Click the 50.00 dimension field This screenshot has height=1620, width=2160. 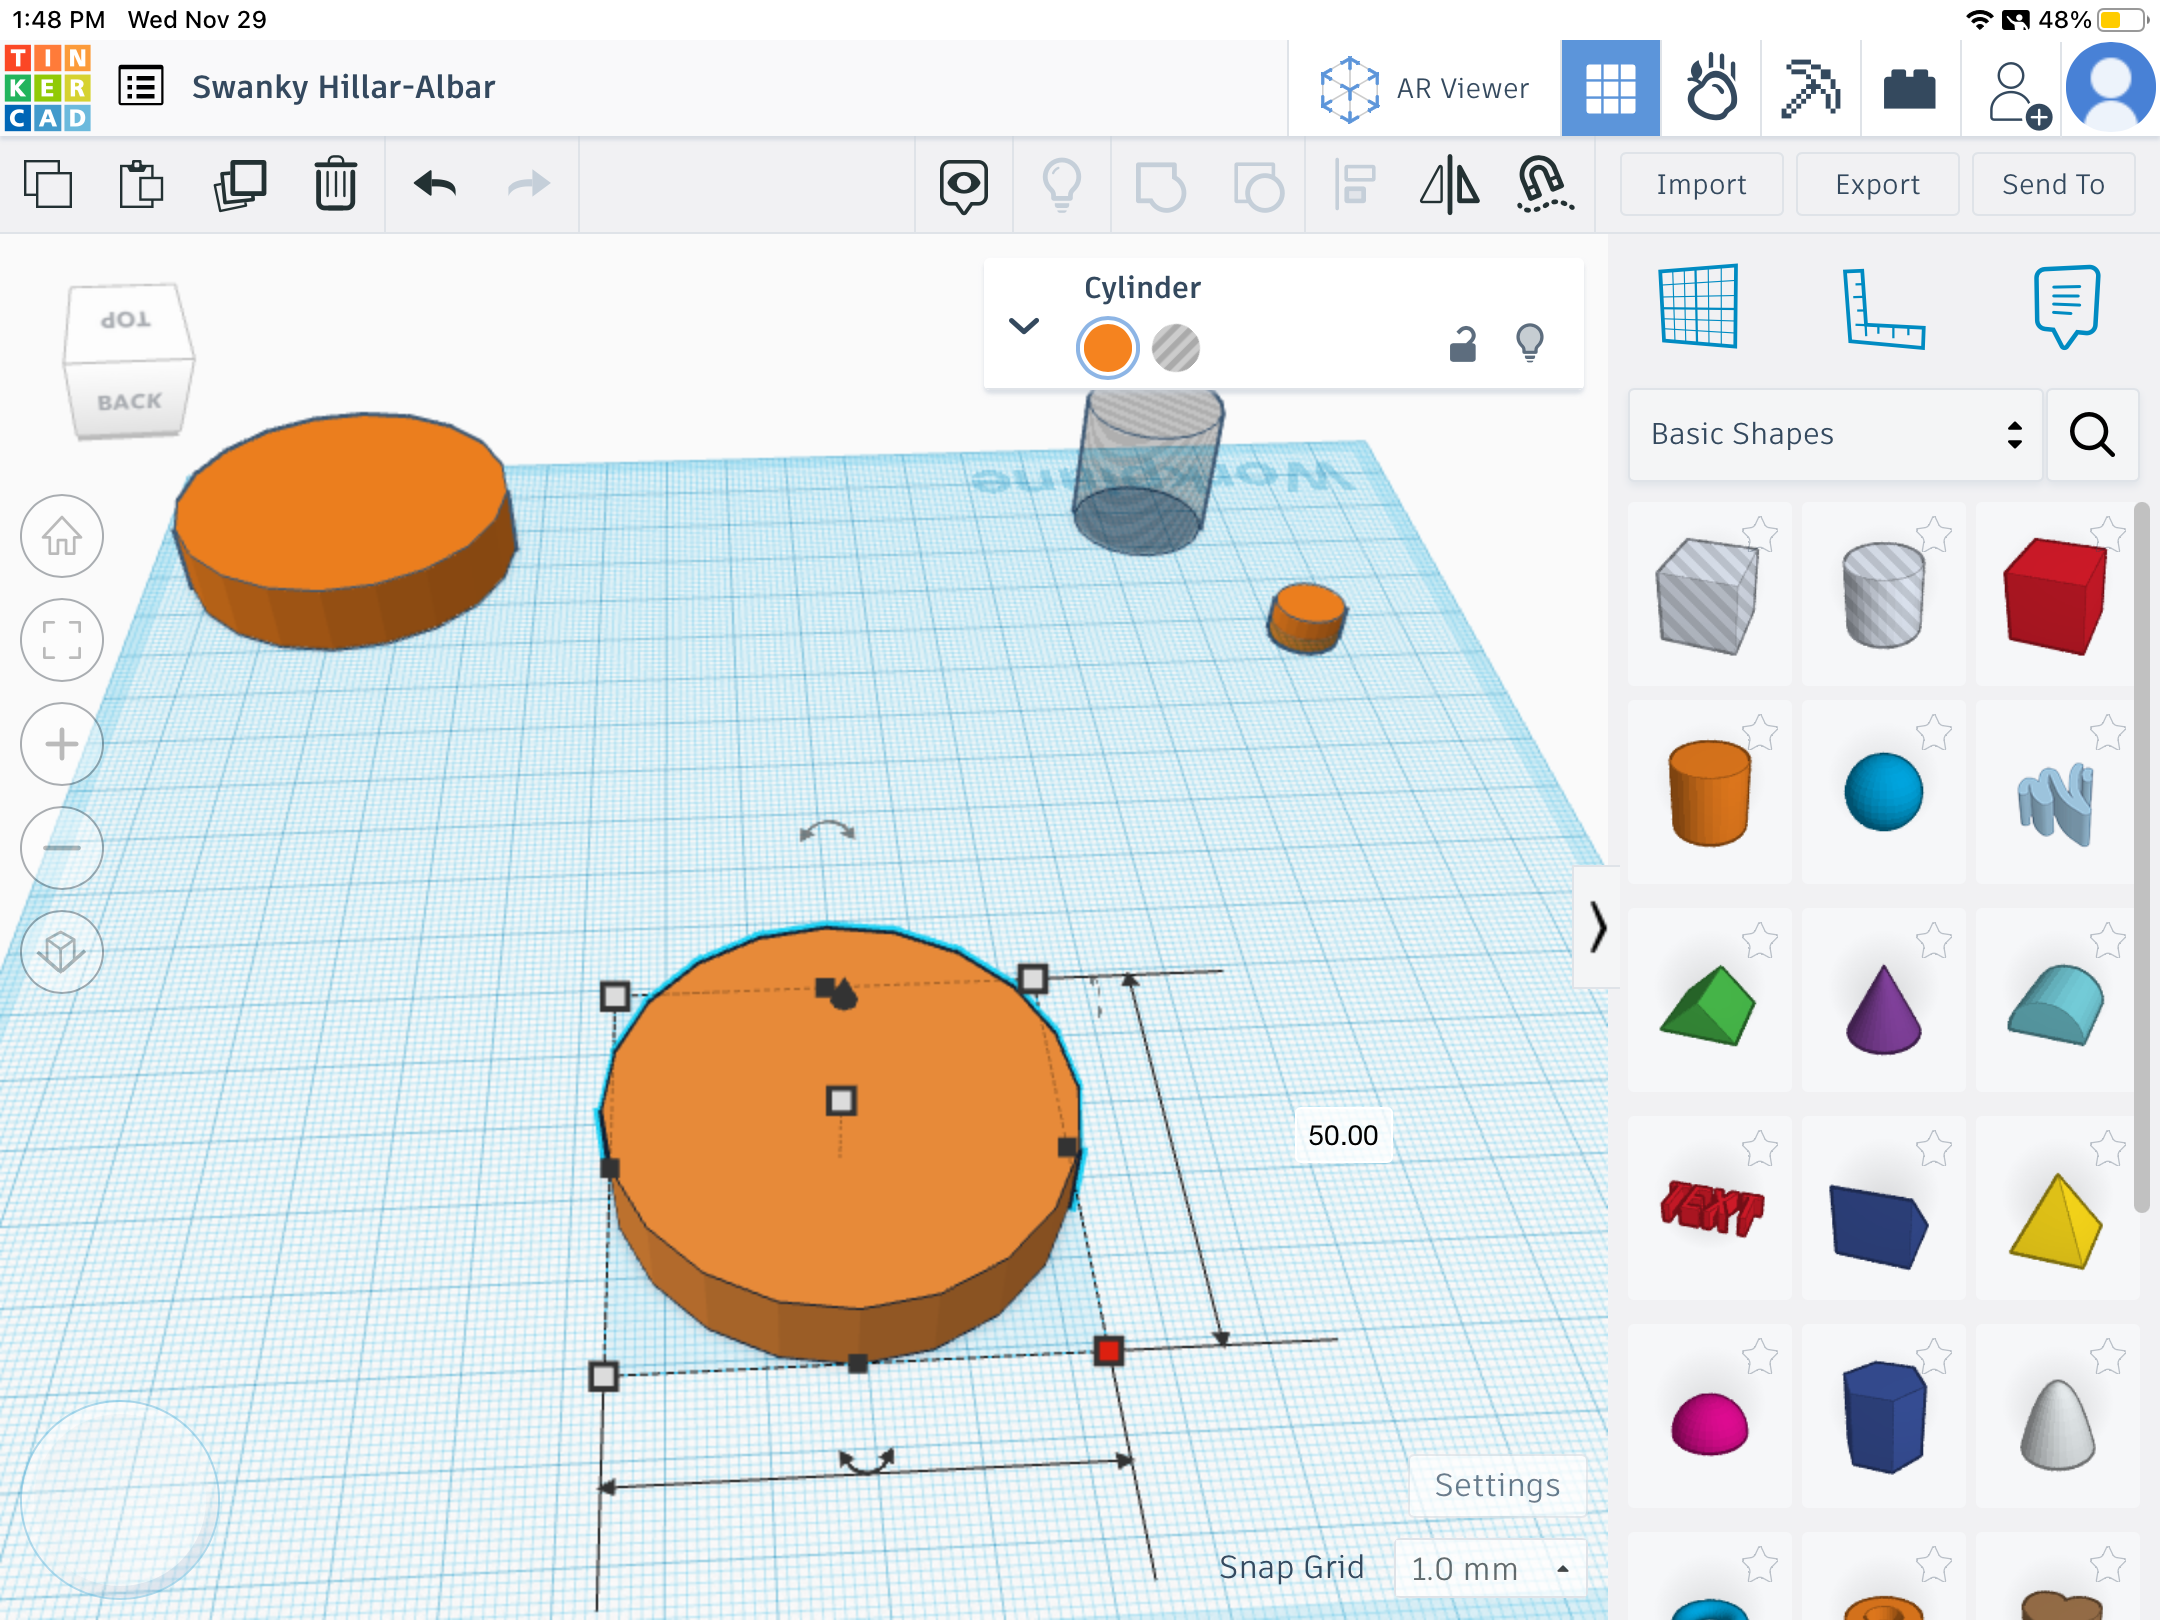point(1343,1135)
